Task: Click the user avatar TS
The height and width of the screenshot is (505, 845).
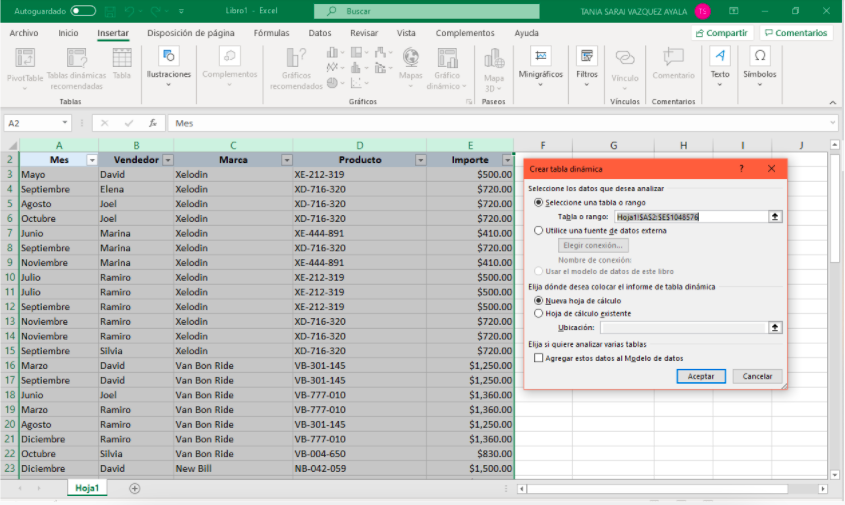Action: [702, 11]
